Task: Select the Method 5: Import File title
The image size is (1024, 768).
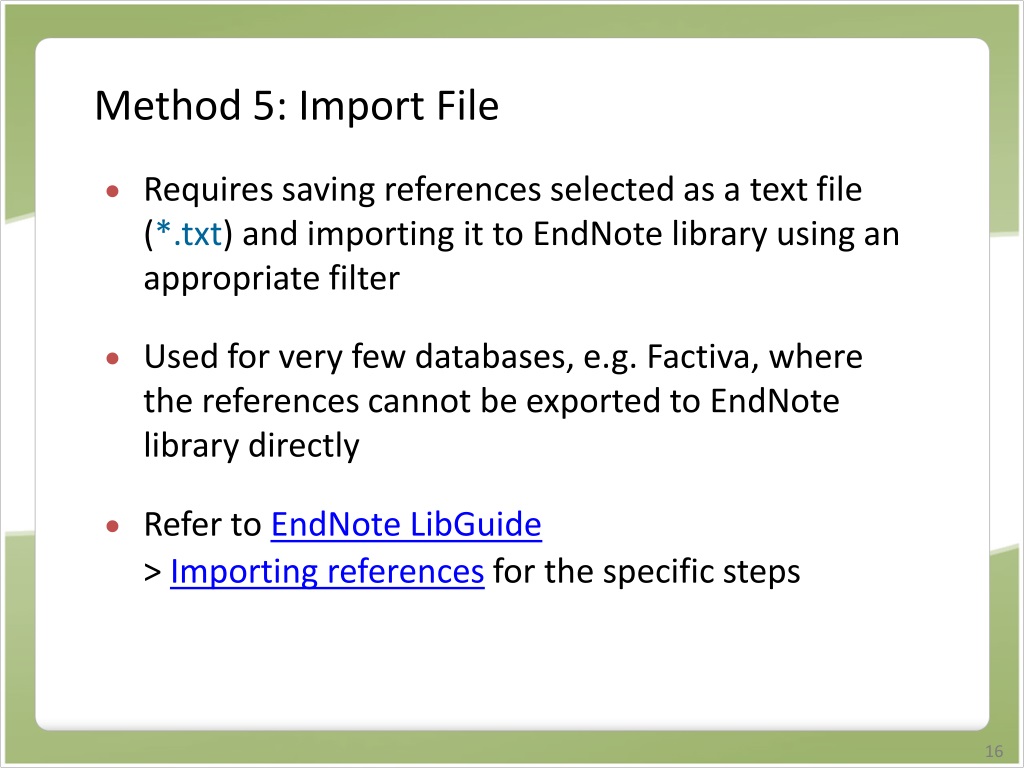Action: click(297, 105)
